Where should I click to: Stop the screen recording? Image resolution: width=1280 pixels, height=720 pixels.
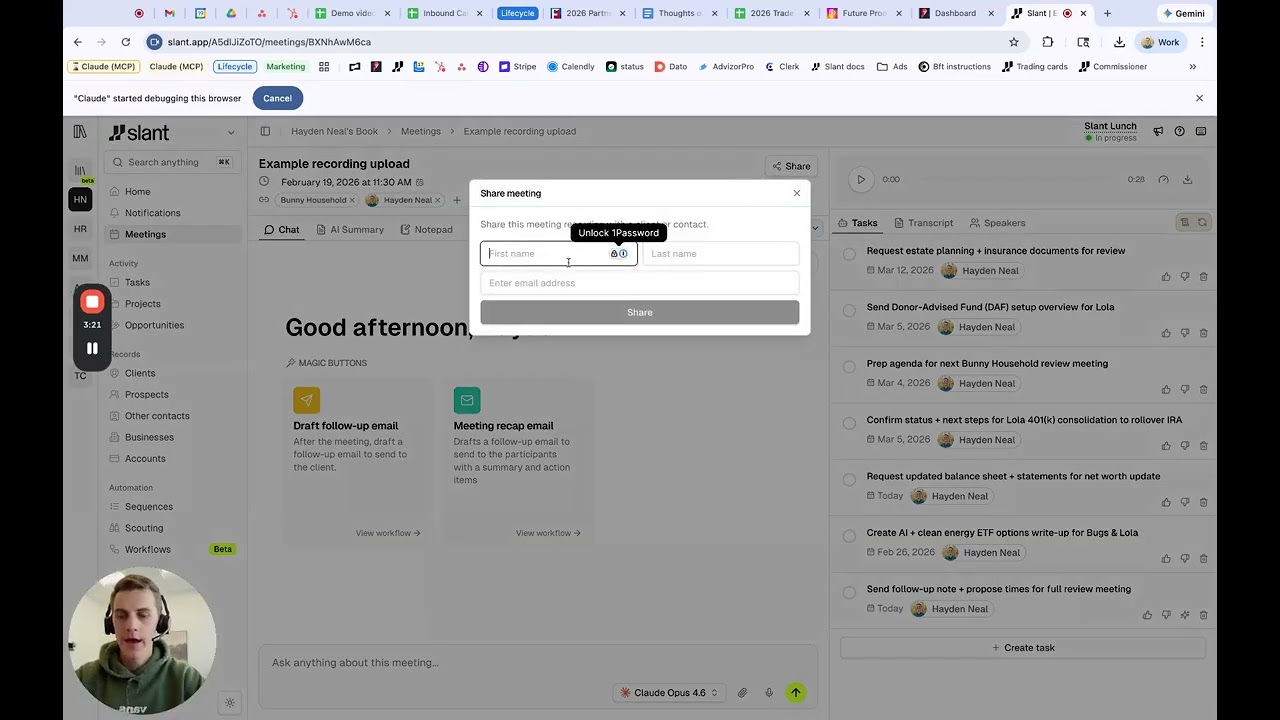pos(92,302)
